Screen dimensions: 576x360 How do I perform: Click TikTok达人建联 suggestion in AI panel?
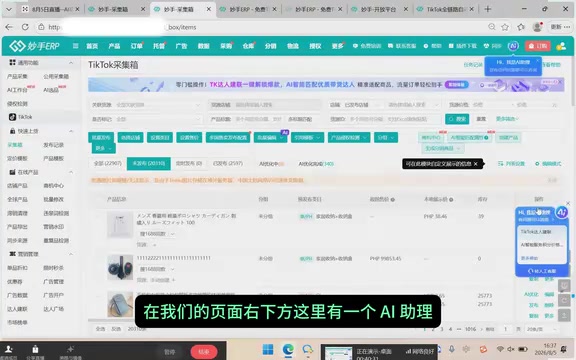click(x=536, y=232)
